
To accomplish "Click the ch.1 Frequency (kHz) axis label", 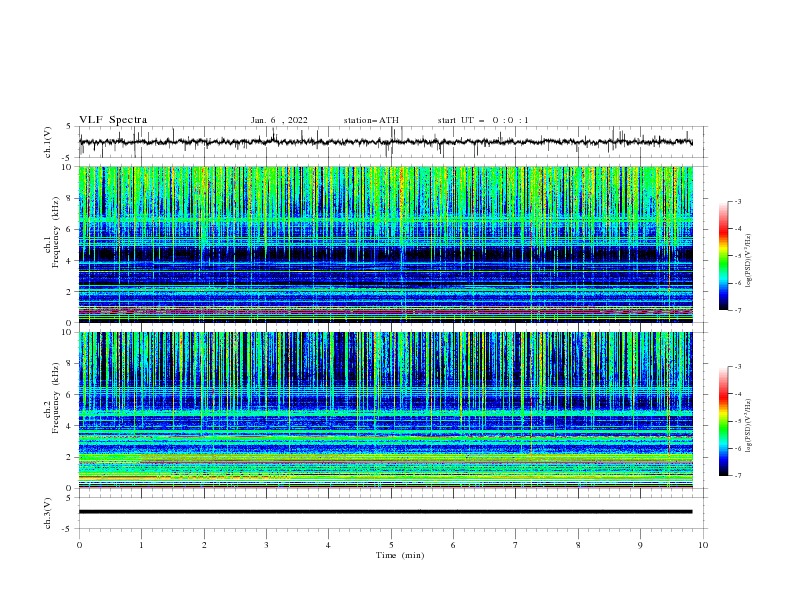I will tap(51, 231).
